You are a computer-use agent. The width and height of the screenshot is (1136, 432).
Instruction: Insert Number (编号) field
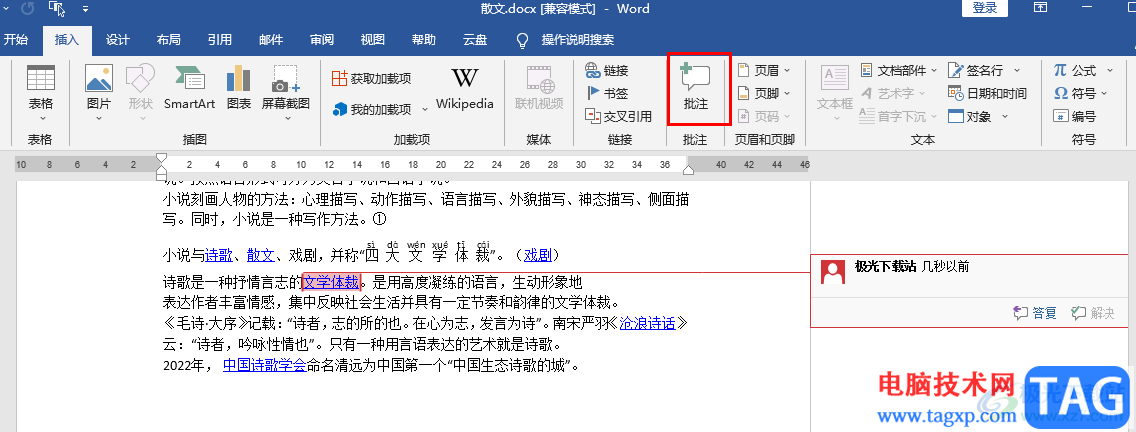click(1074, 116)
